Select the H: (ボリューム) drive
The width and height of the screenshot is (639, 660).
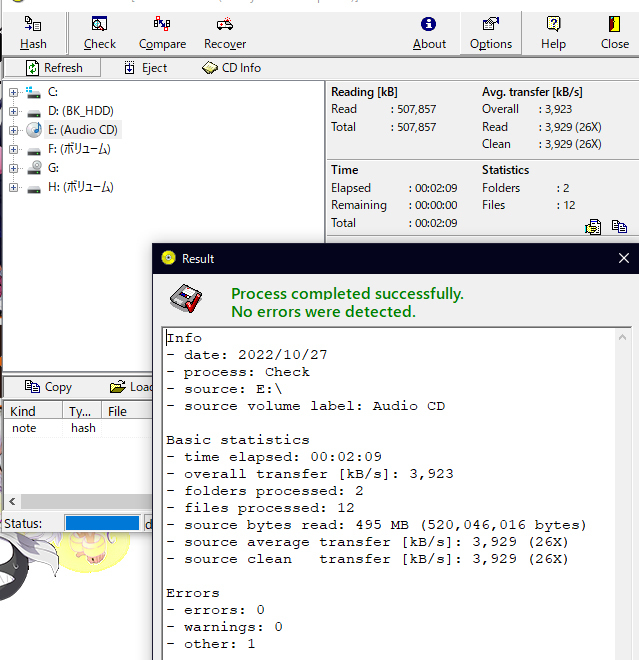click(80, 187)
